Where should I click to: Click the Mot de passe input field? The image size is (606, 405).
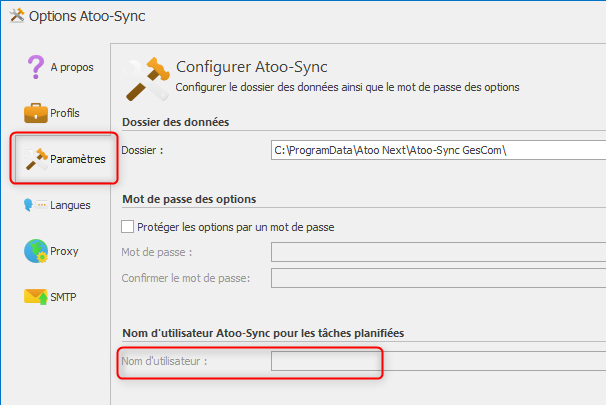438,252
